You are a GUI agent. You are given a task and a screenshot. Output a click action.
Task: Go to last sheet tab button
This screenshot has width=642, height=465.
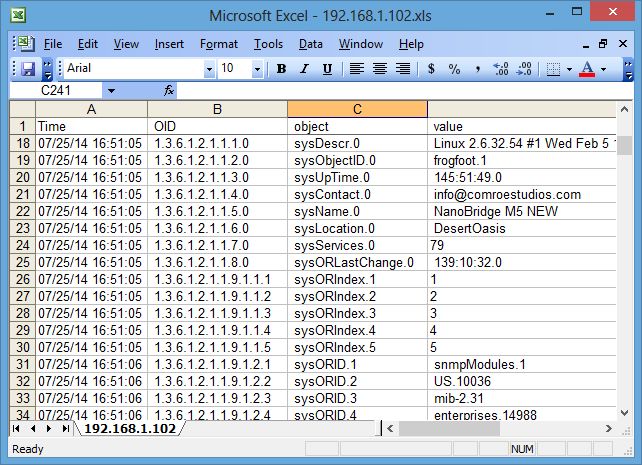(66, 429)
